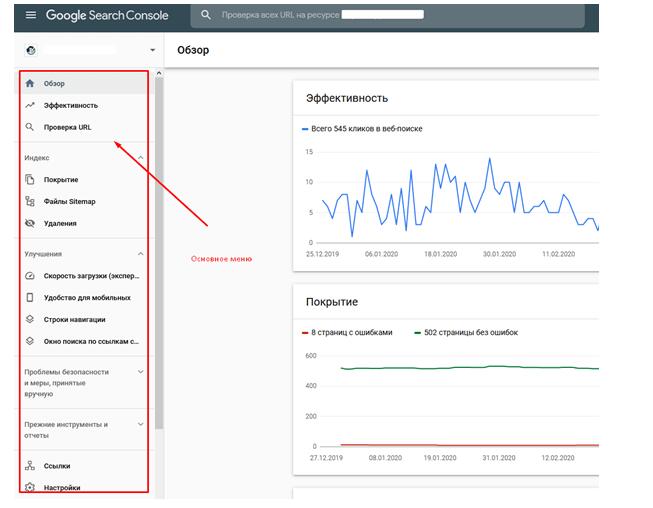Click the property globe icon
The image size is (653, 508).
(x=31, y=50)
